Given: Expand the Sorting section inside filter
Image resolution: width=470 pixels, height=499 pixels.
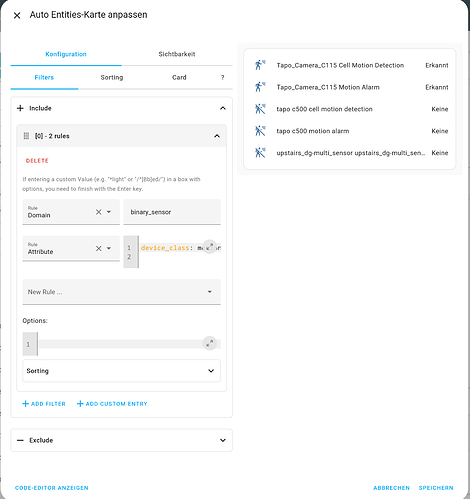Looking at the screenshot, I should click(x=121, y=371).
